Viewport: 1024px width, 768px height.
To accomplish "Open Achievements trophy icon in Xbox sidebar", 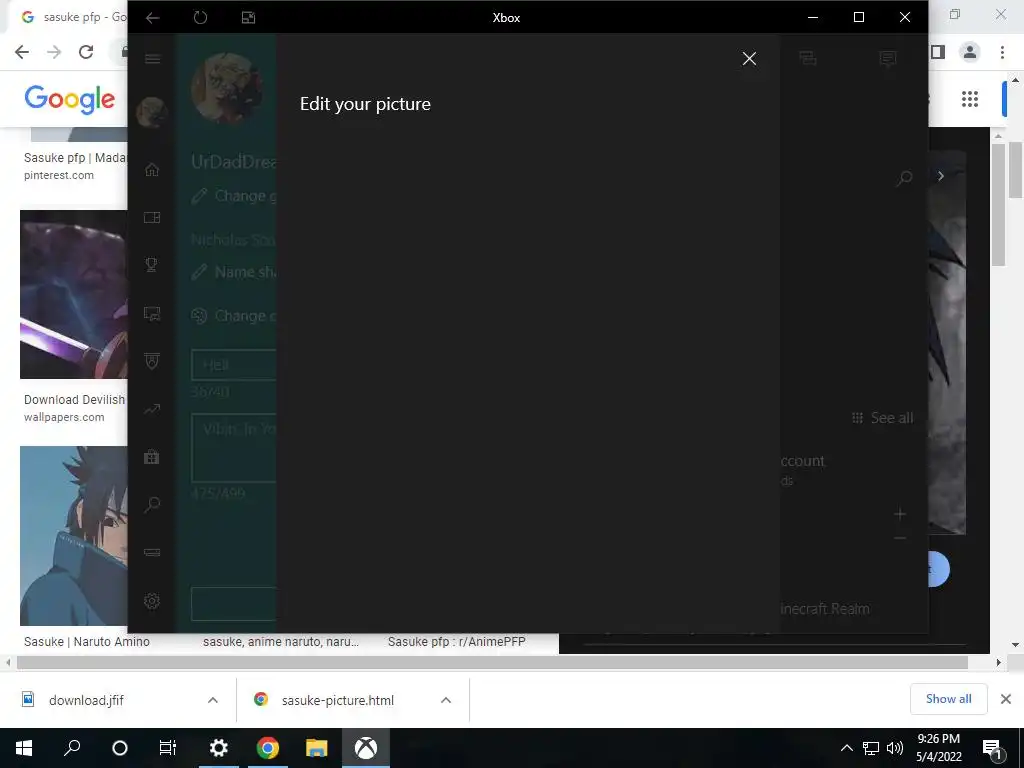I will pyautogui.click(x=152, y=265).
